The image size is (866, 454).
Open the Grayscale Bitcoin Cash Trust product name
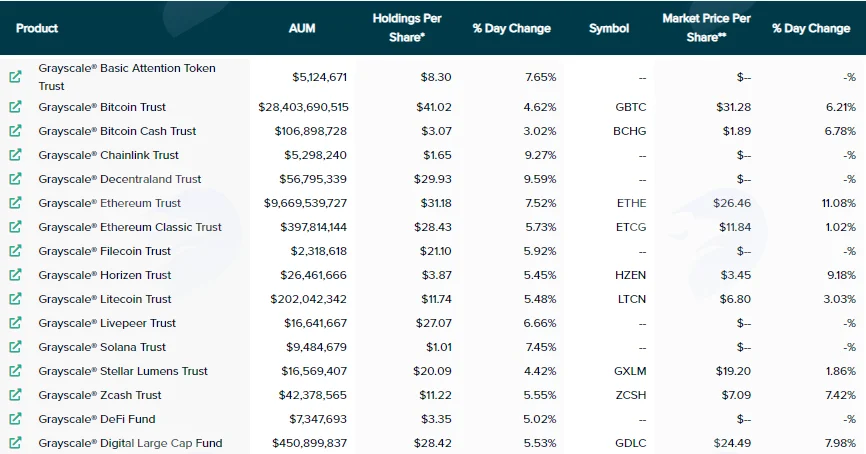click(x=117, y=131)
